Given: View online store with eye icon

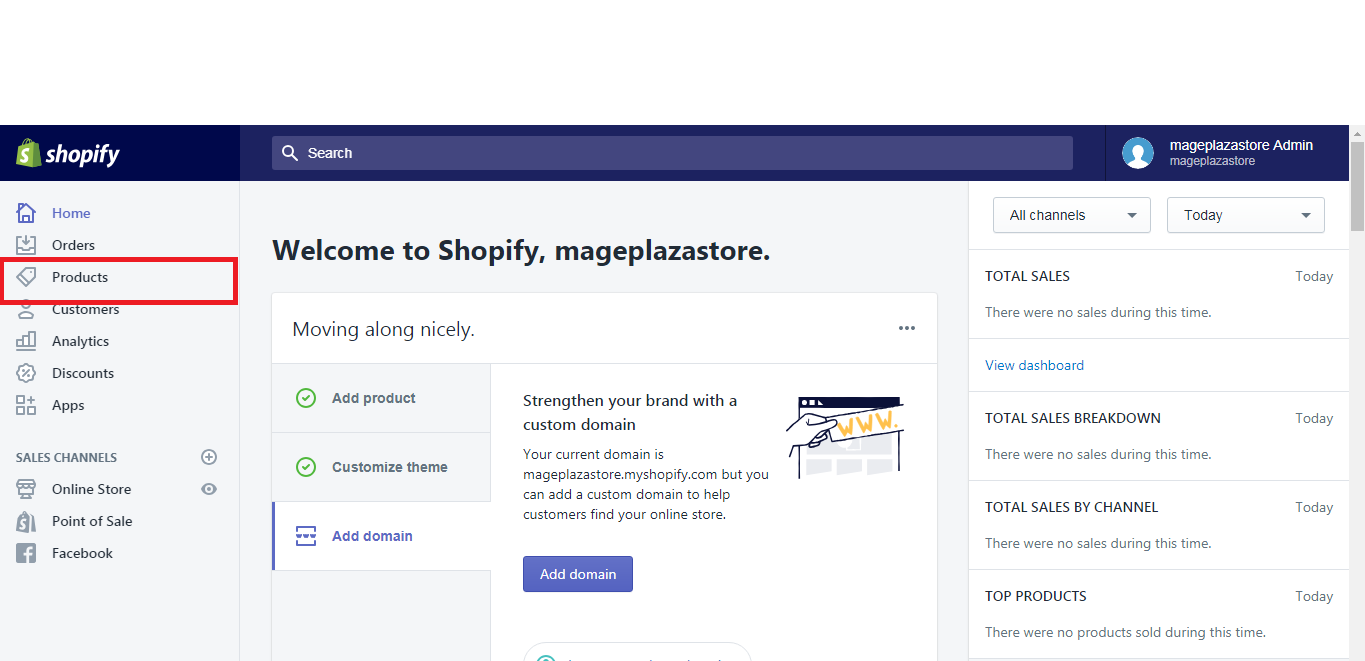Looking at the screenshot, I should 209,489.
